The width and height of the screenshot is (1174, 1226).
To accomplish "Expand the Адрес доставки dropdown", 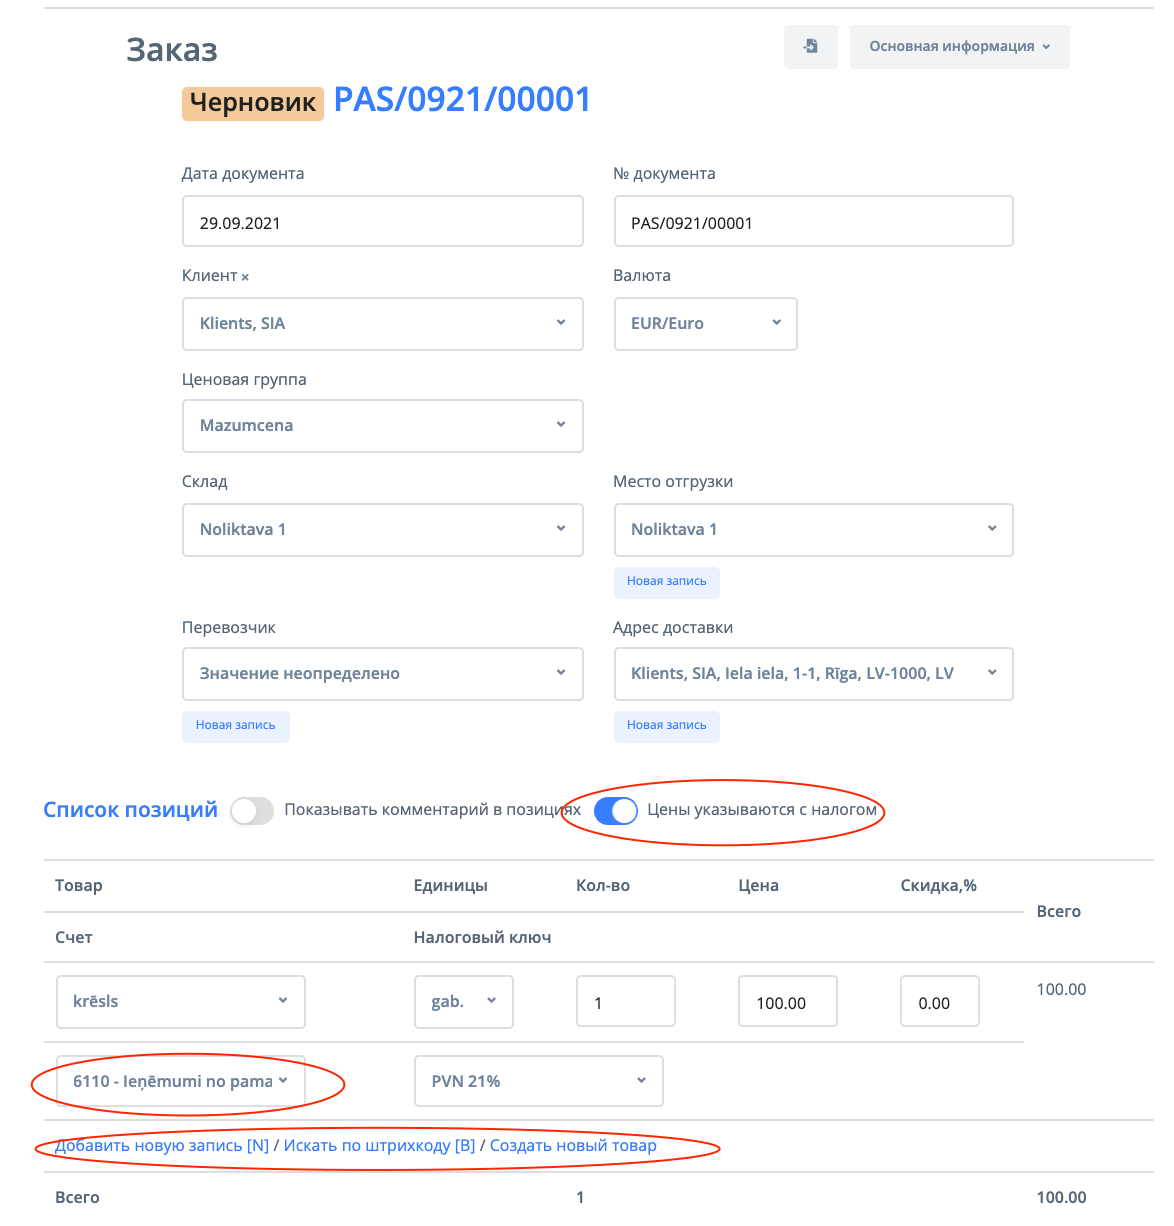I will coord(813,674).
